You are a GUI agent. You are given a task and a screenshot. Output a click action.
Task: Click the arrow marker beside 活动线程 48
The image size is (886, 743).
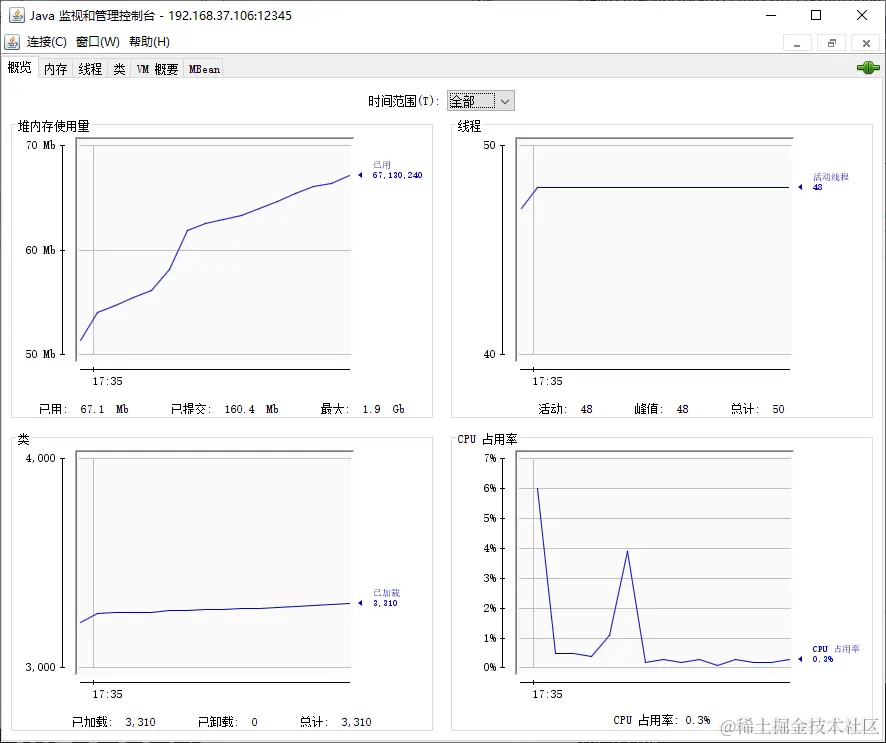(800, 186)
